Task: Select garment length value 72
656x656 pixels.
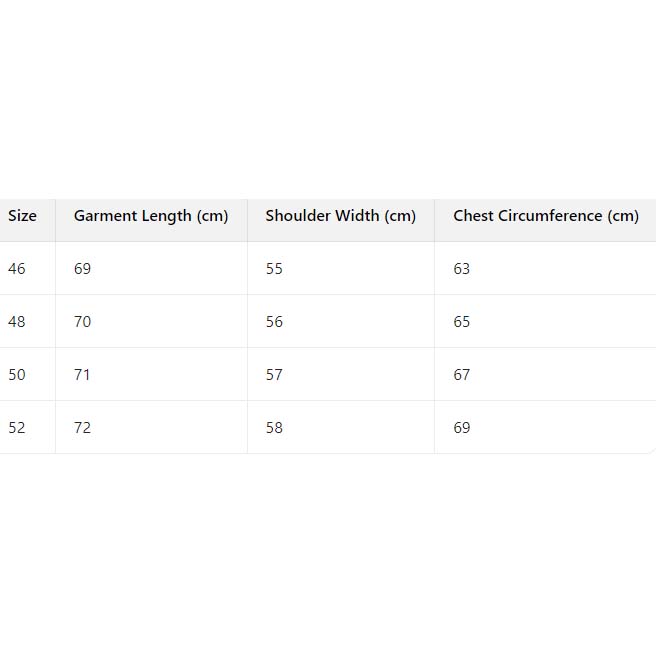Action: 82,428
